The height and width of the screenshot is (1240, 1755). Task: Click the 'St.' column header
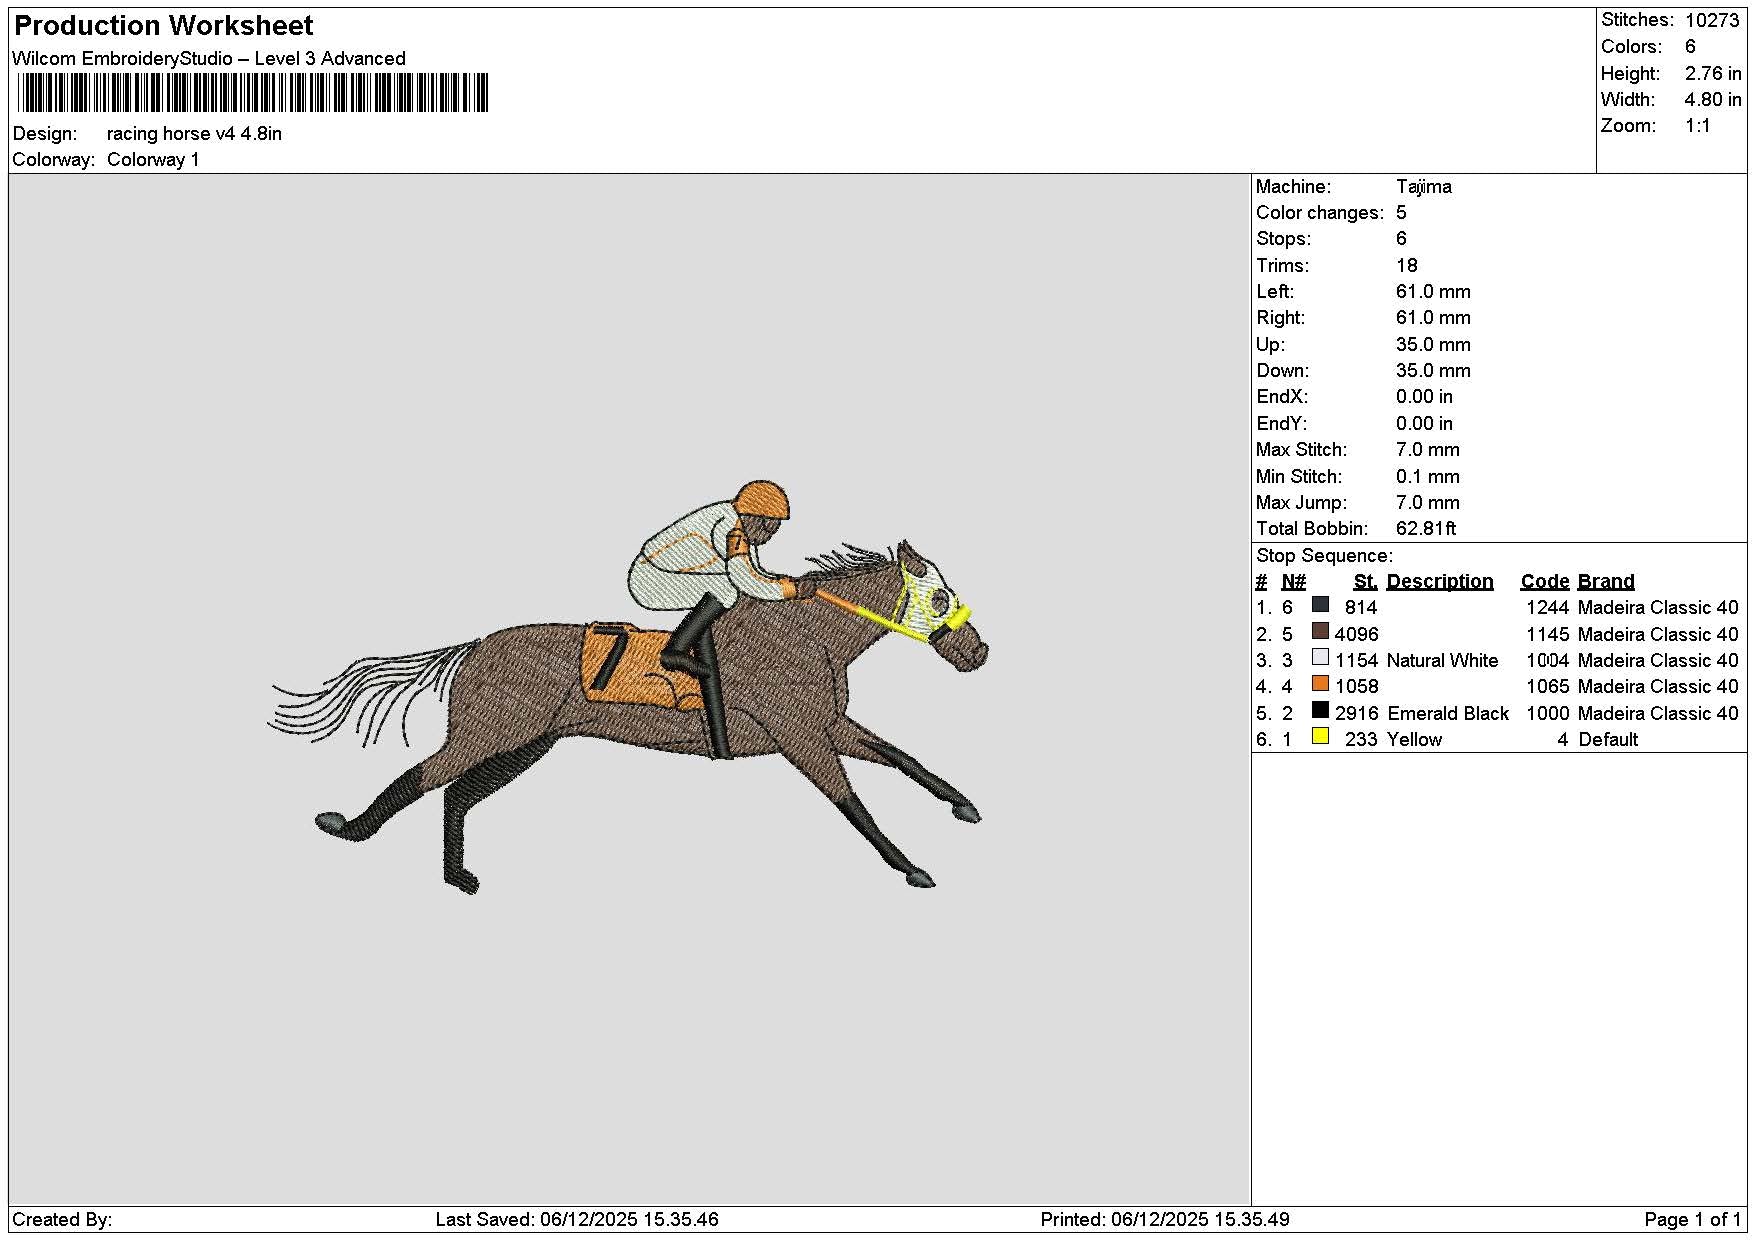1365,581
